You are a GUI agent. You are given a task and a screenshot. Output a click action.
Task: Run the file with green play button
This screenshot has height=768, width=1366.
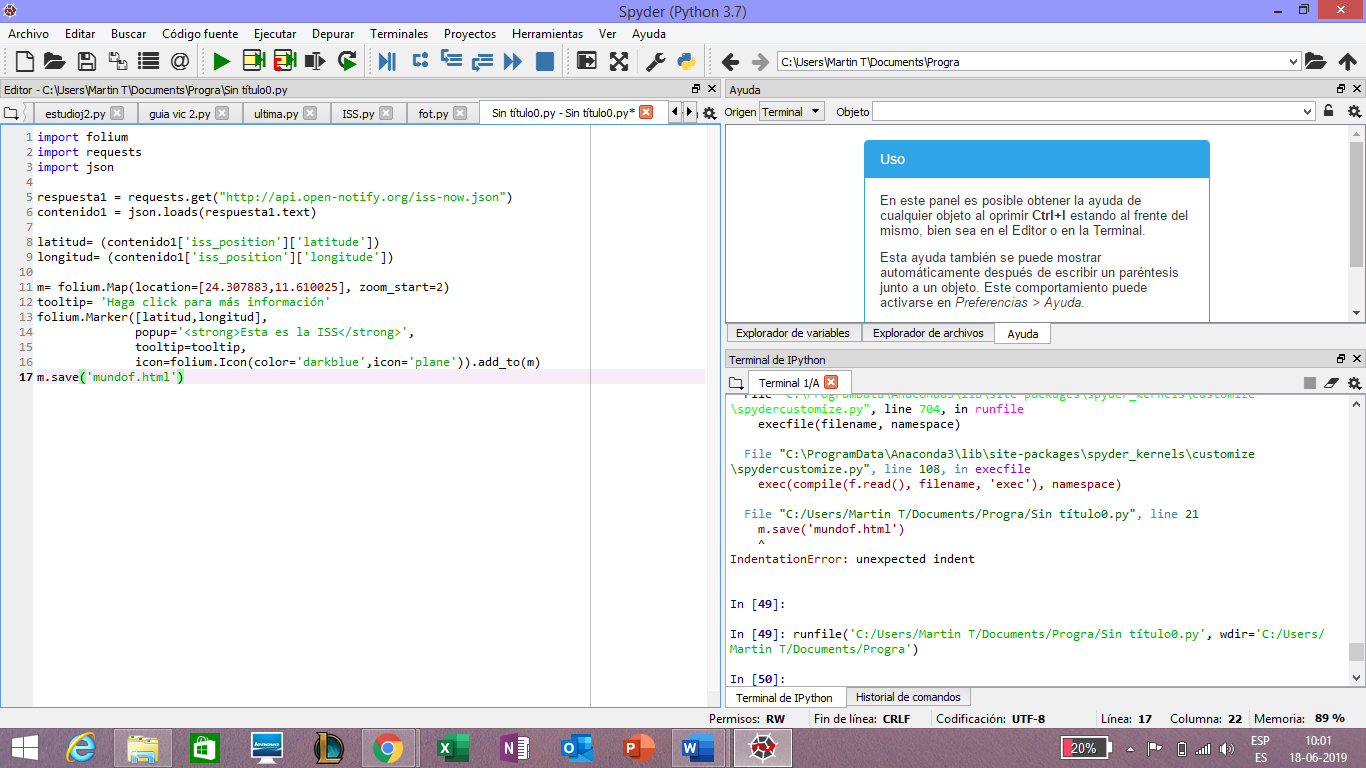221,61
